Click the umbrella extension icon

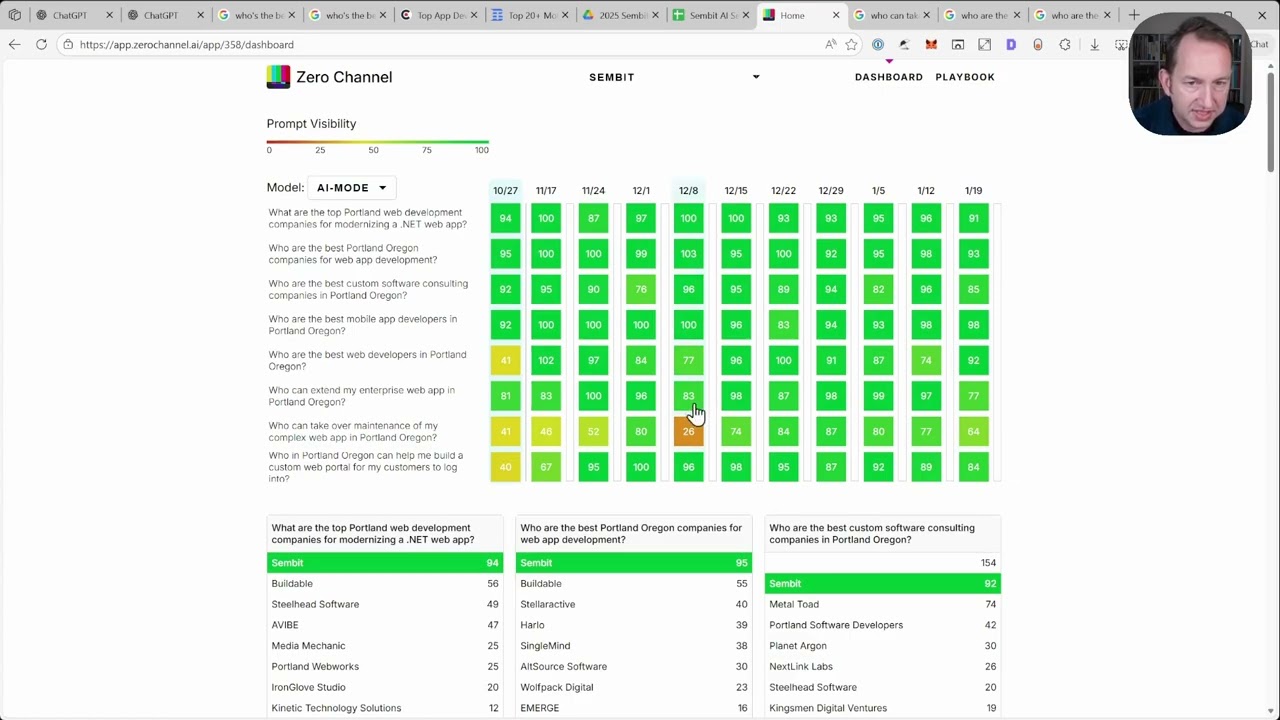904,44
